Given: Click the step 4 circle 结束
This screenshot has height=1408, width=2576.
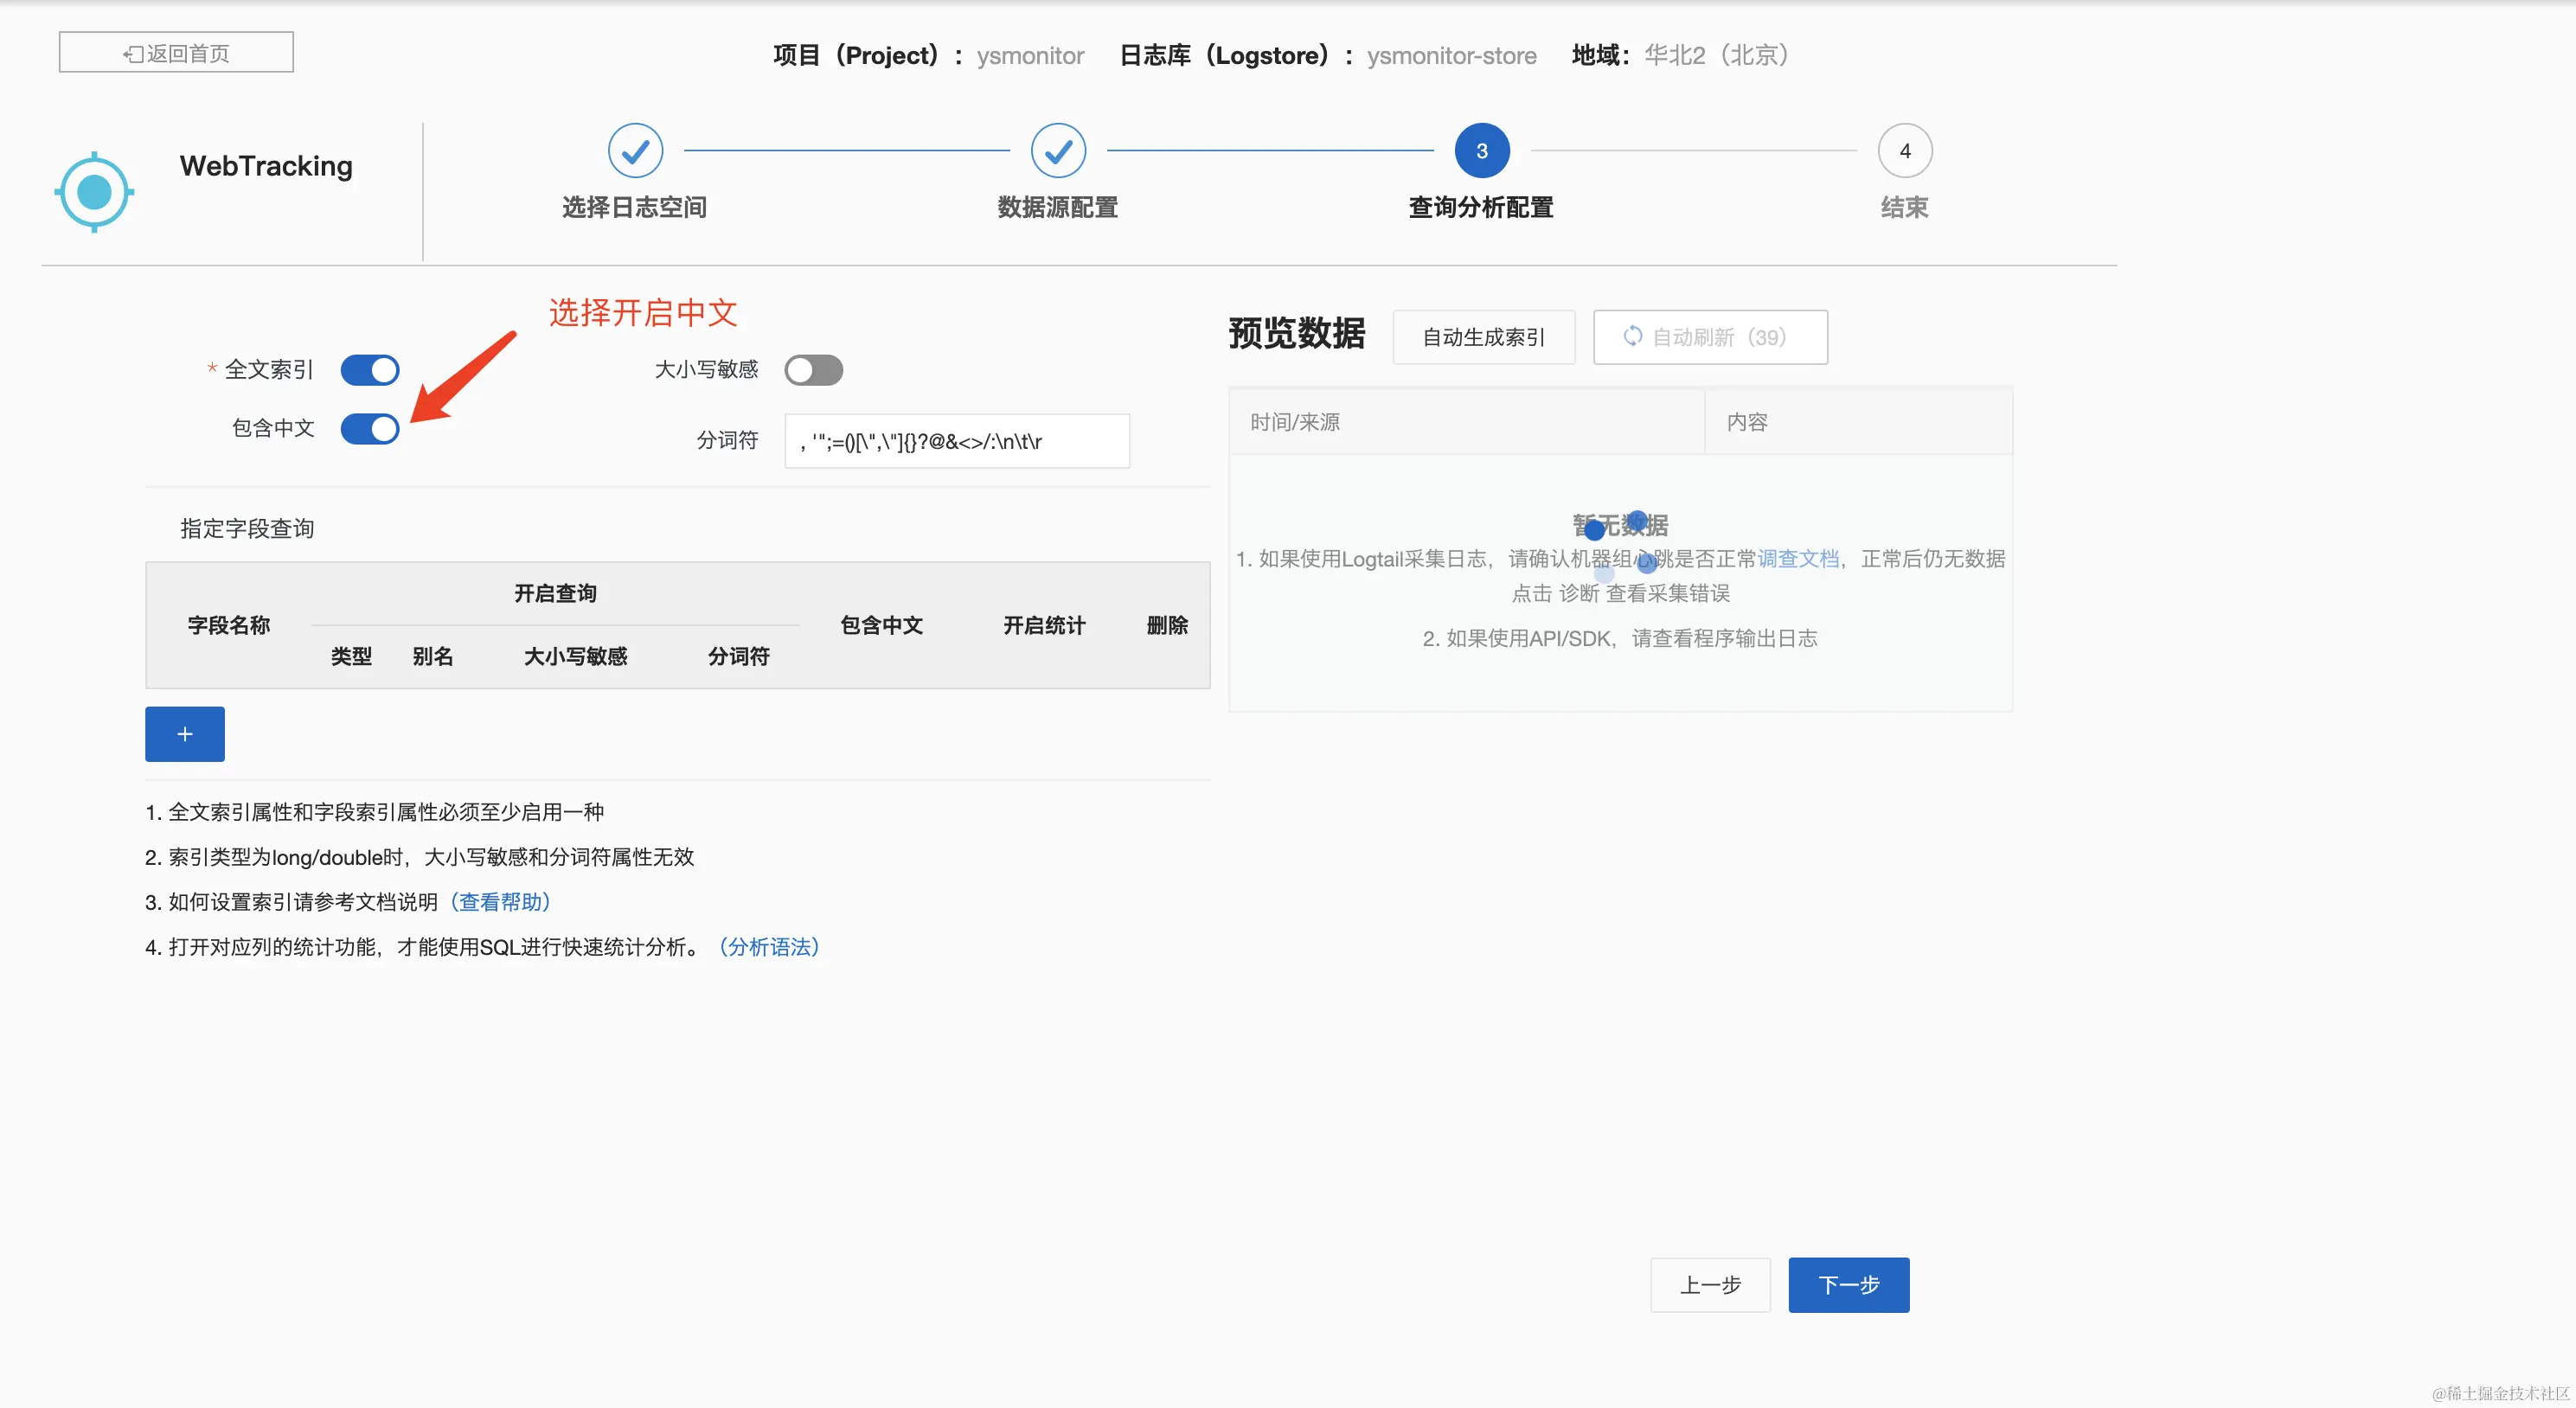Looking at the screenshot, I should tap(1904, 151).
